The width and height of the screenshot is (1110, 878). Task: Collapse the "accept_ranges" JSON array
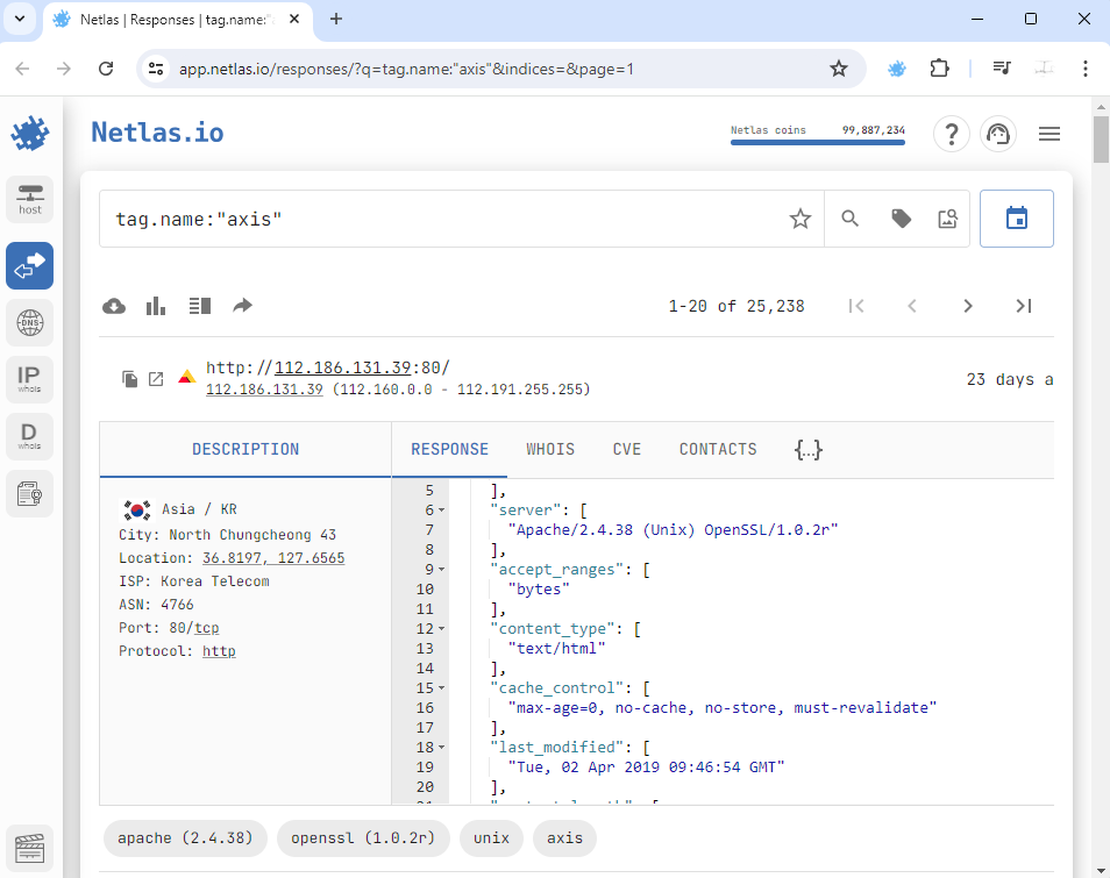point(442,570)
